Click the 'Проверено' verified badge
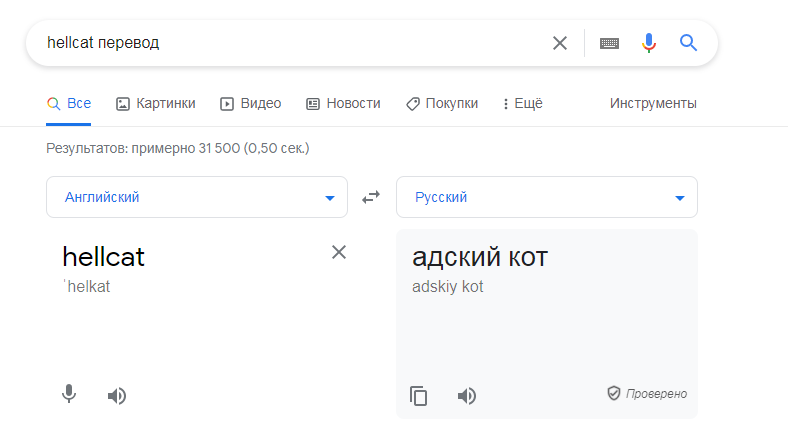The height and width of the screenshot is (431, 788). click(x=647, y=394)
